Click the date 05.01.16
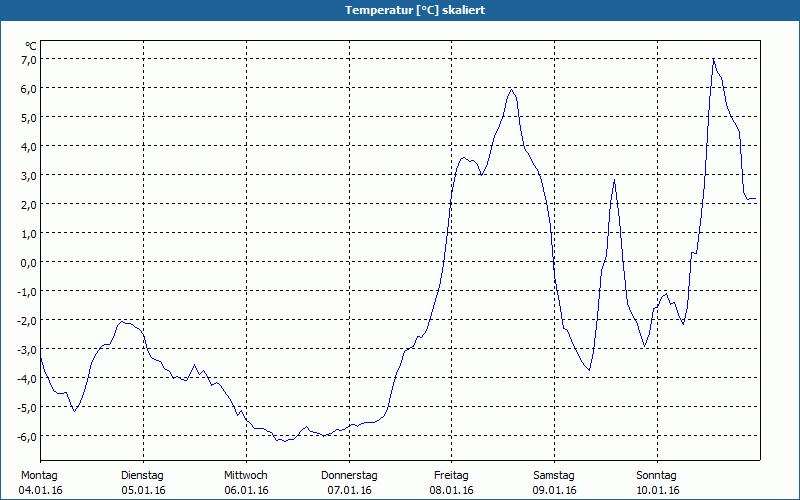Viewport: 800px width, 500px height. coord(143,490)
